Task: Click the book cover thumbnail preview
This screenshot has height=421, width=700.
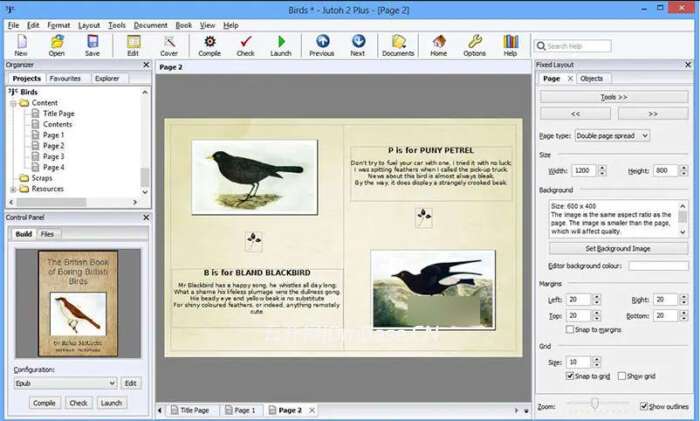Action: [78, 303]
